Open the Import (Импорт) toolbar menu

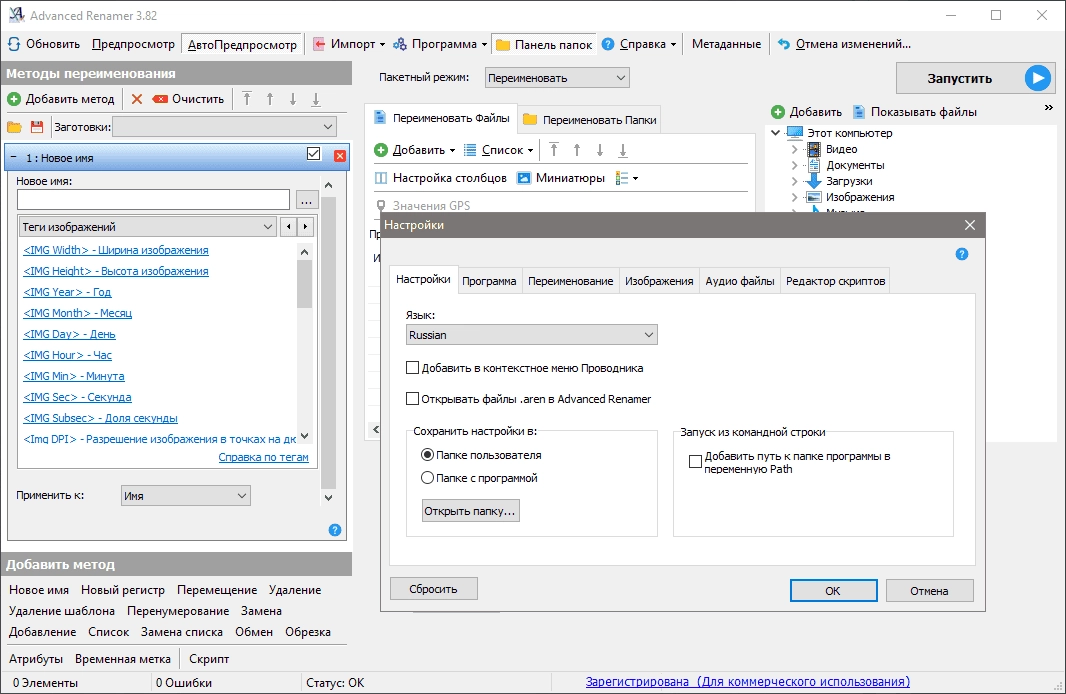(349, 44)
